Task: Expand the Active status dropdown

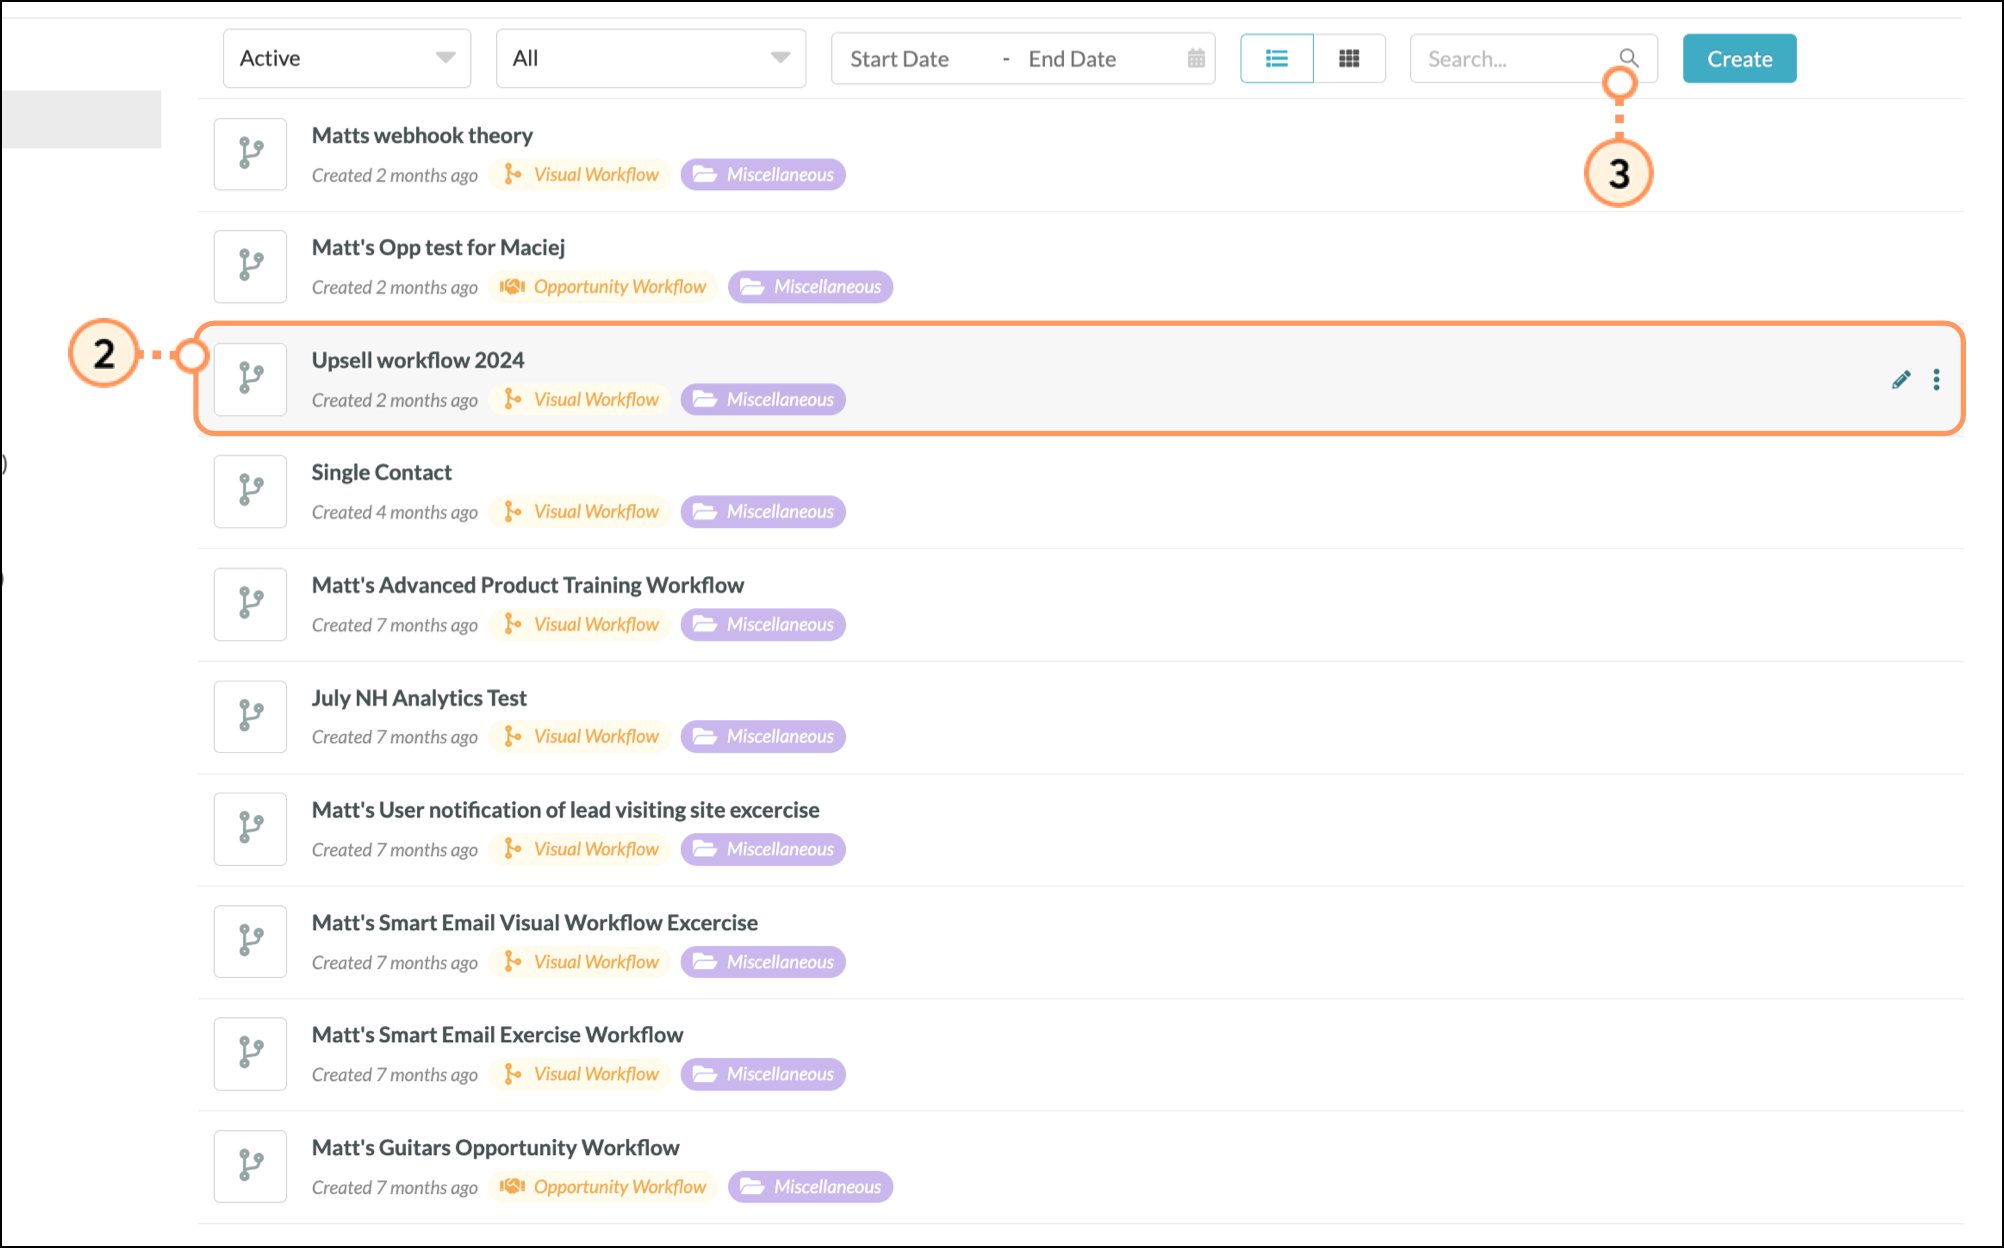Action: tap(346, 58)
